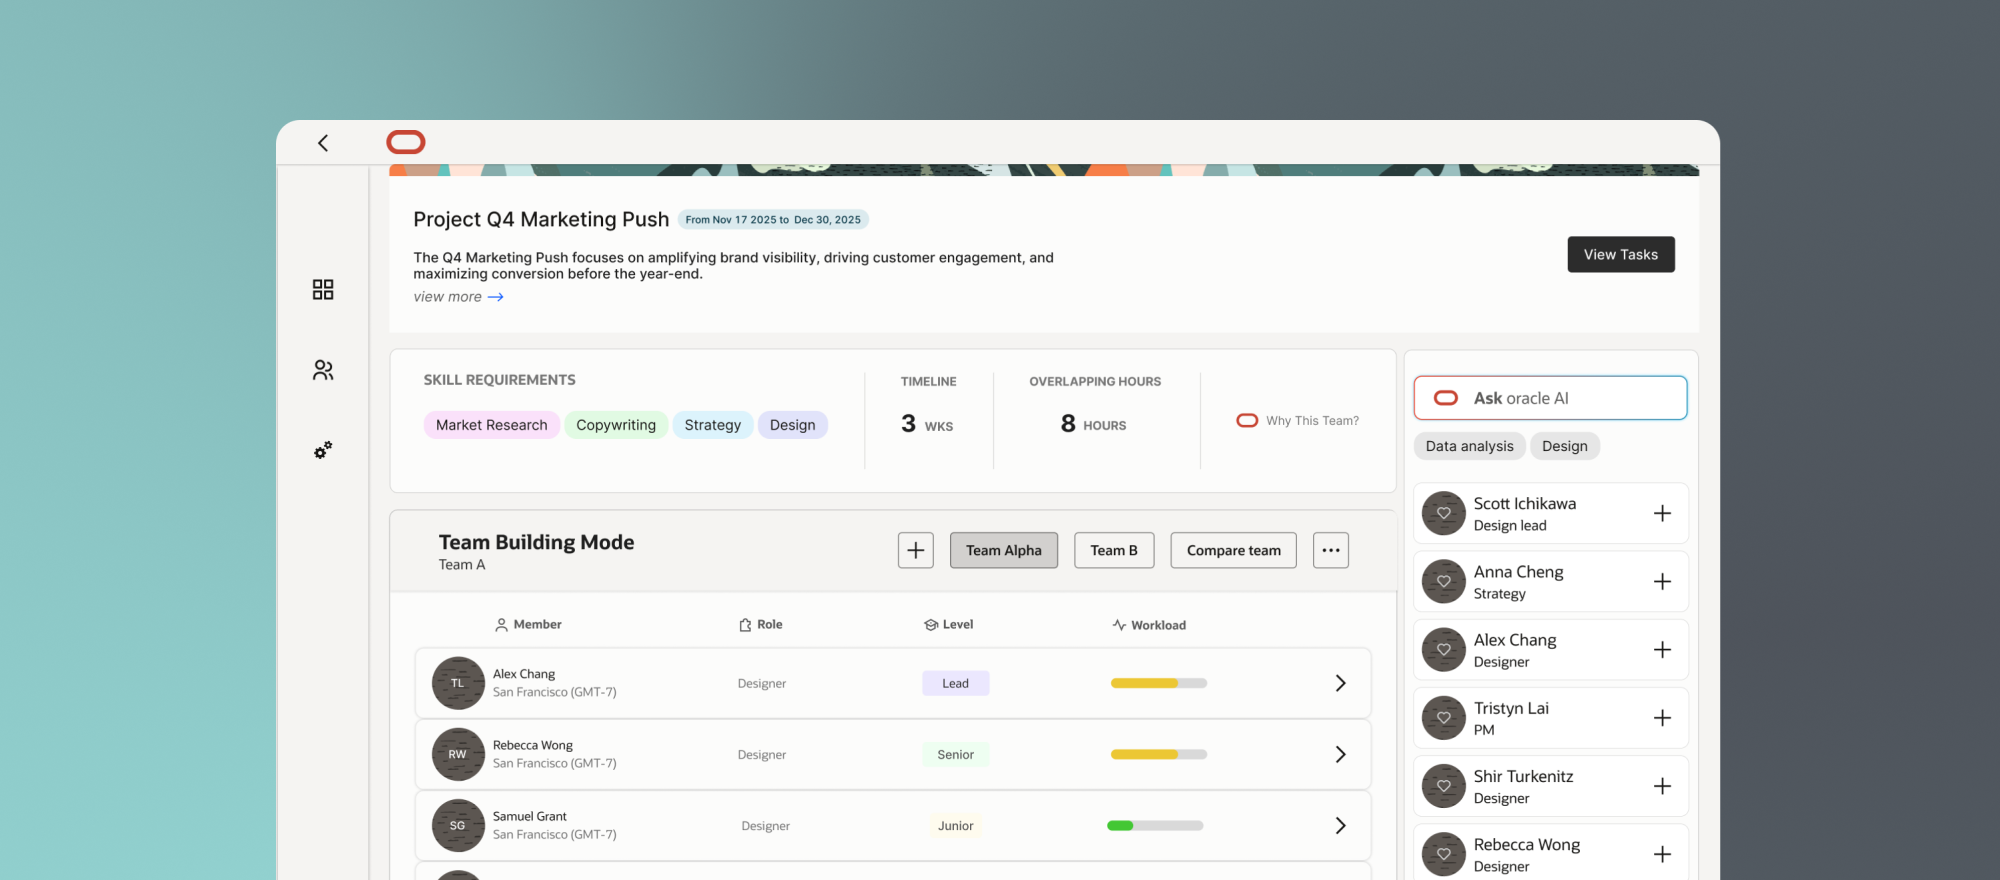Open the people icon in sidebar
Image resolution: width=2000 pixels, height=880 pixels.
pyautogui.click(x=323, y=370)
